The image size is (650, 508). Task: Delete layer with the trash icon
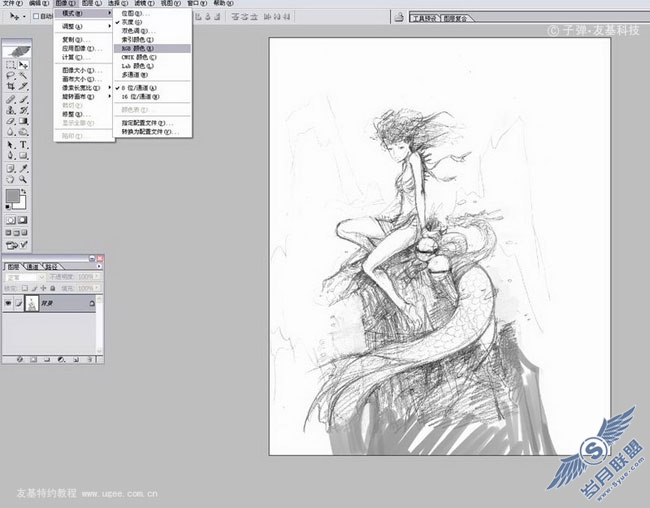[x=90, y=360]
